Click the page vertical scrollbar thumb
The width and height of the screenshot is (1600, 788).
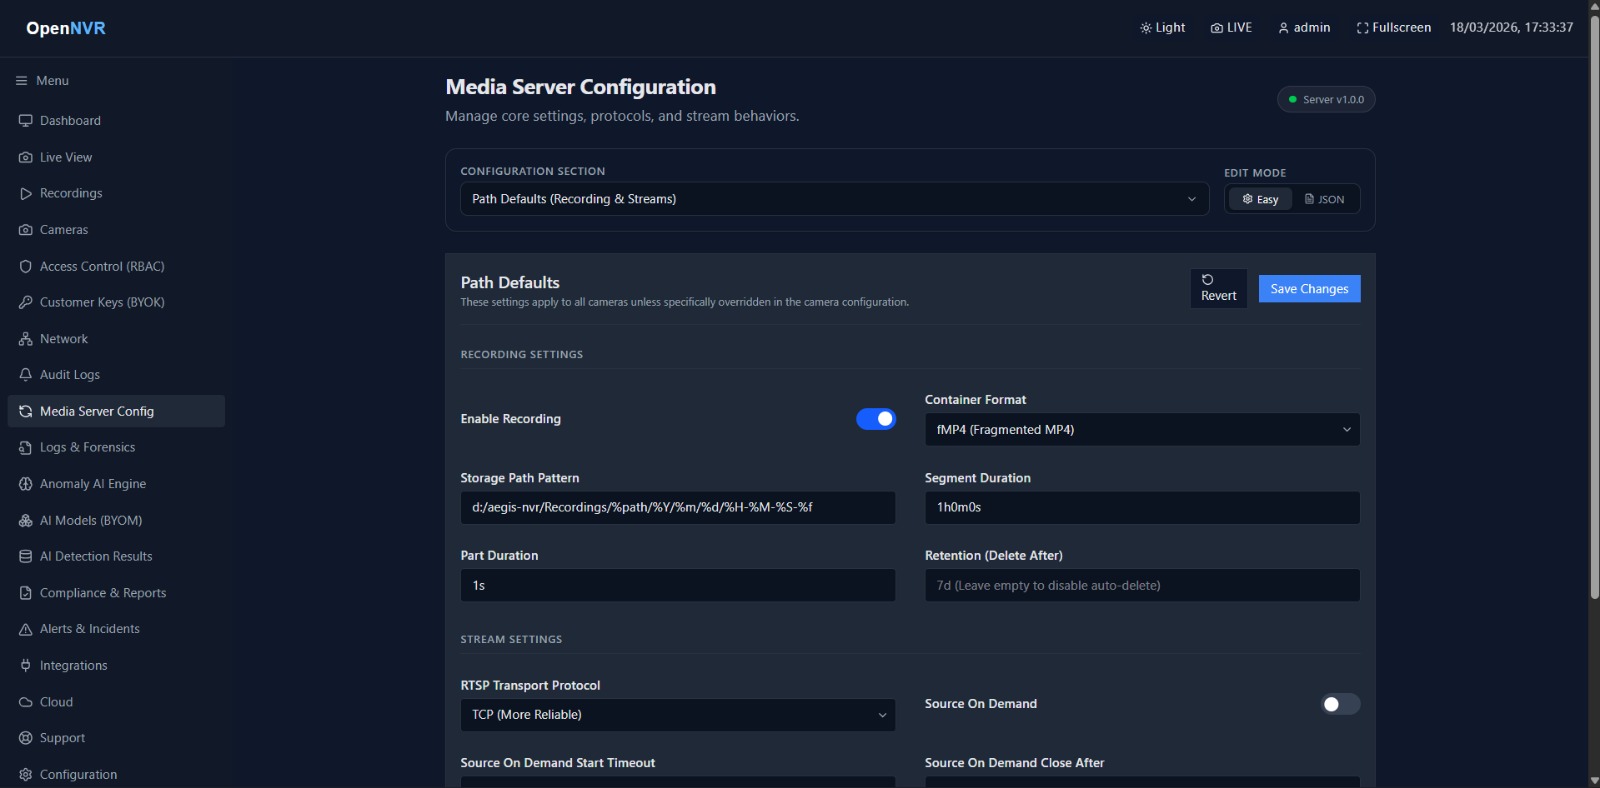pos(1594,307)
